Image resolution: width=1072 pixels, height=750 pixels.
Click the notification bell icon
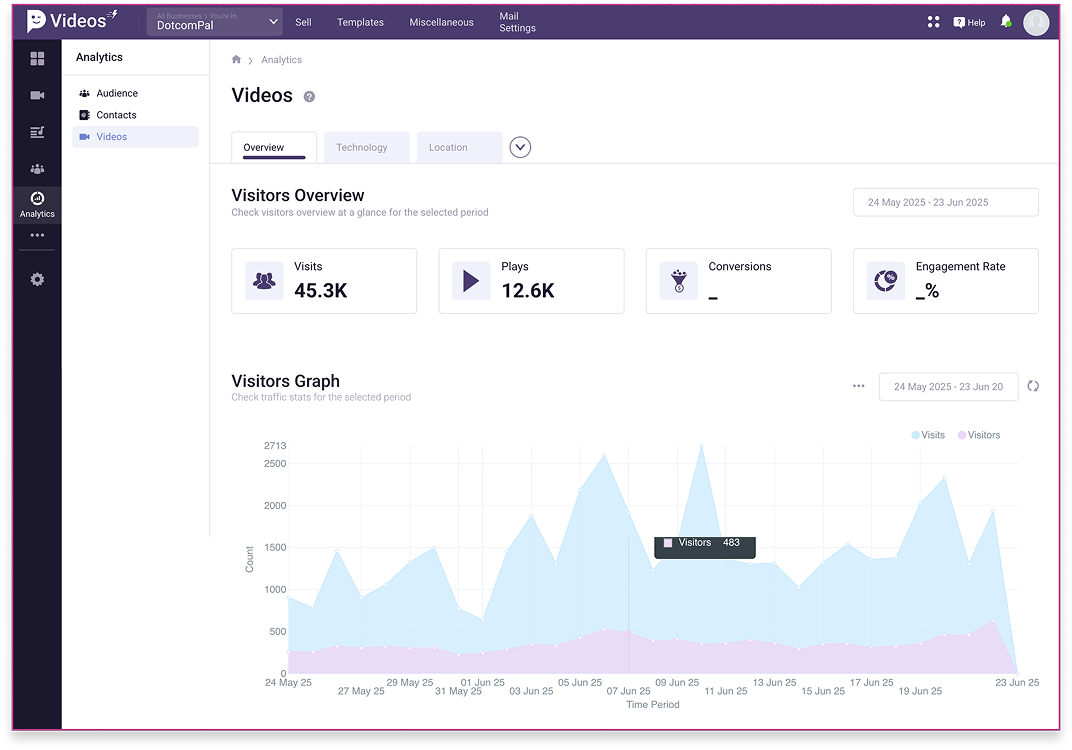[x=1005, y=22]
